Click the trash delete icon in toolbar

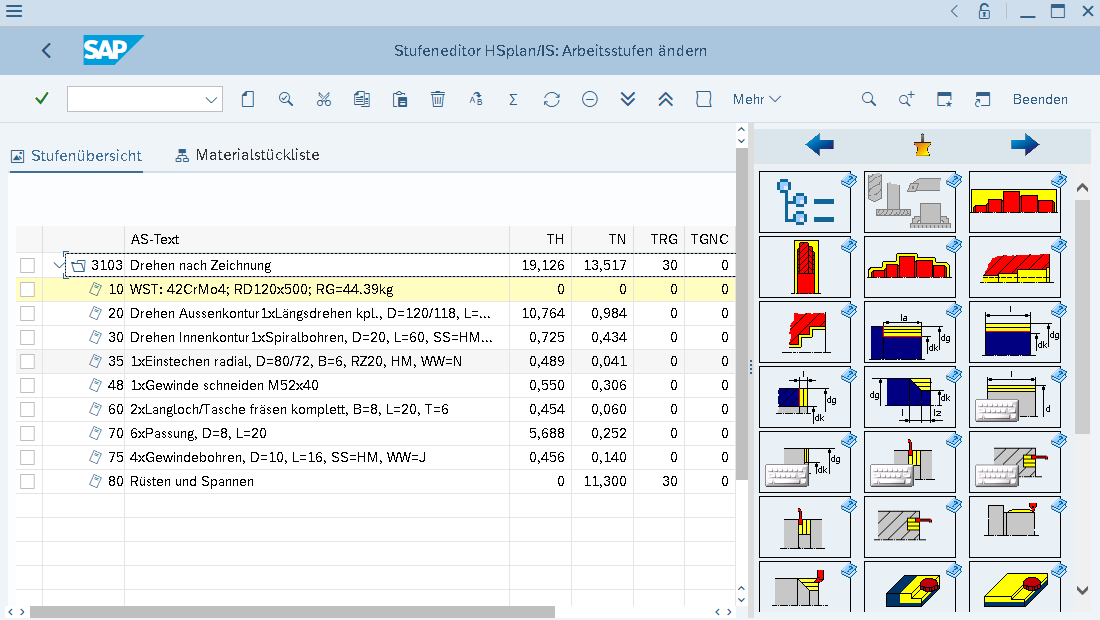coord(438,100)
